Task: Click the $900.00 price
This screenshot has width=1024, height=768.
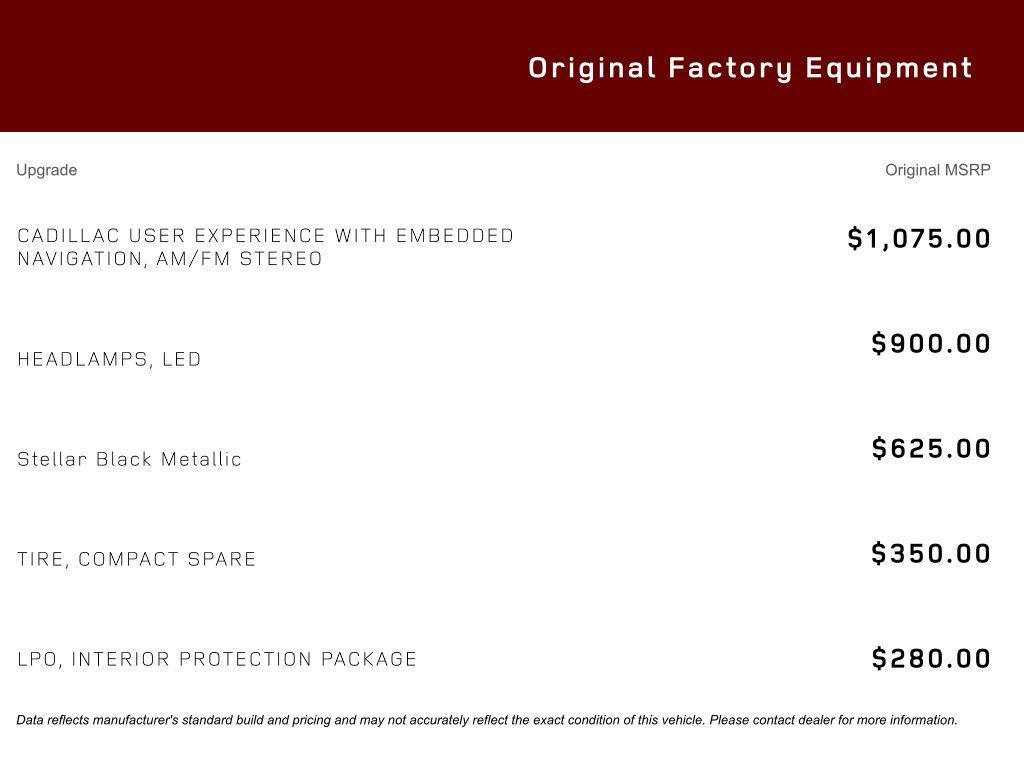Action: (x=931, y=344)
